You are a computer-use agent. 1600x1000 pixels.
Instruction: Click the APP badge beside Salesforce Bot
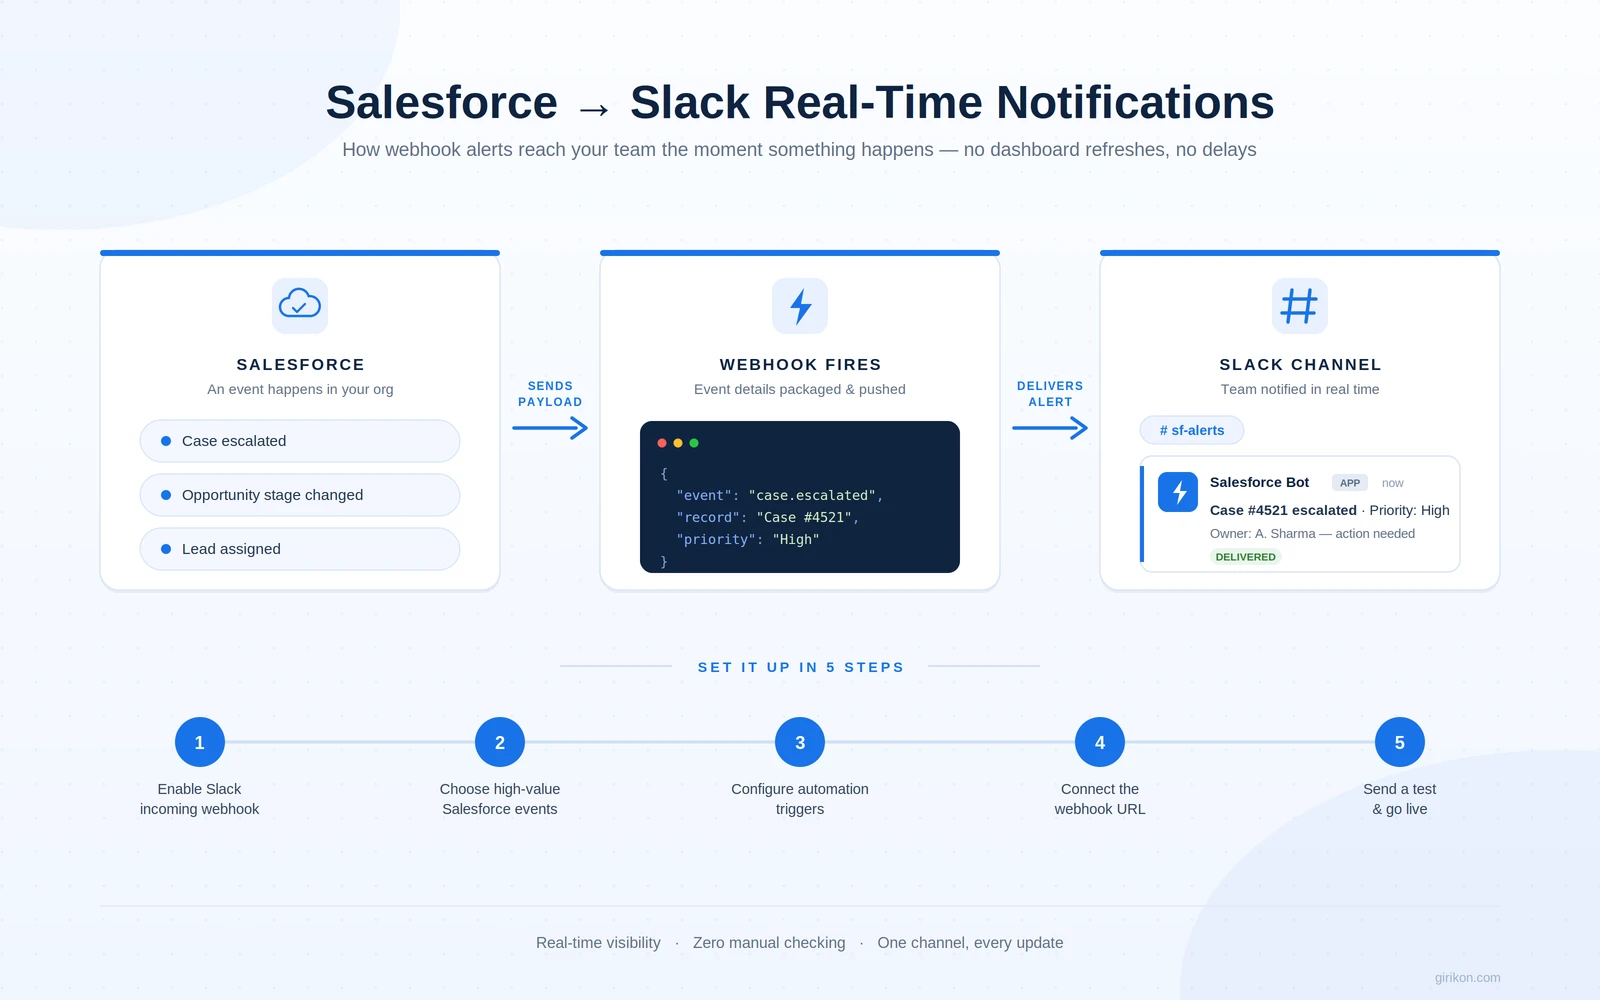pos(1350,483)
